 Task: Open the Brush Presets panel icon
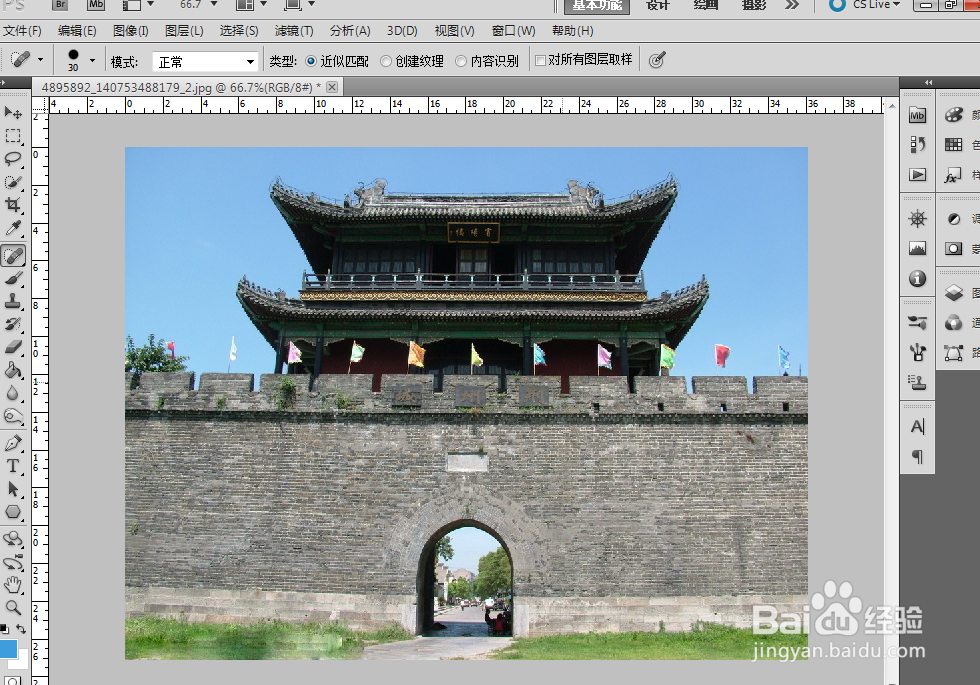click(918, 322)
